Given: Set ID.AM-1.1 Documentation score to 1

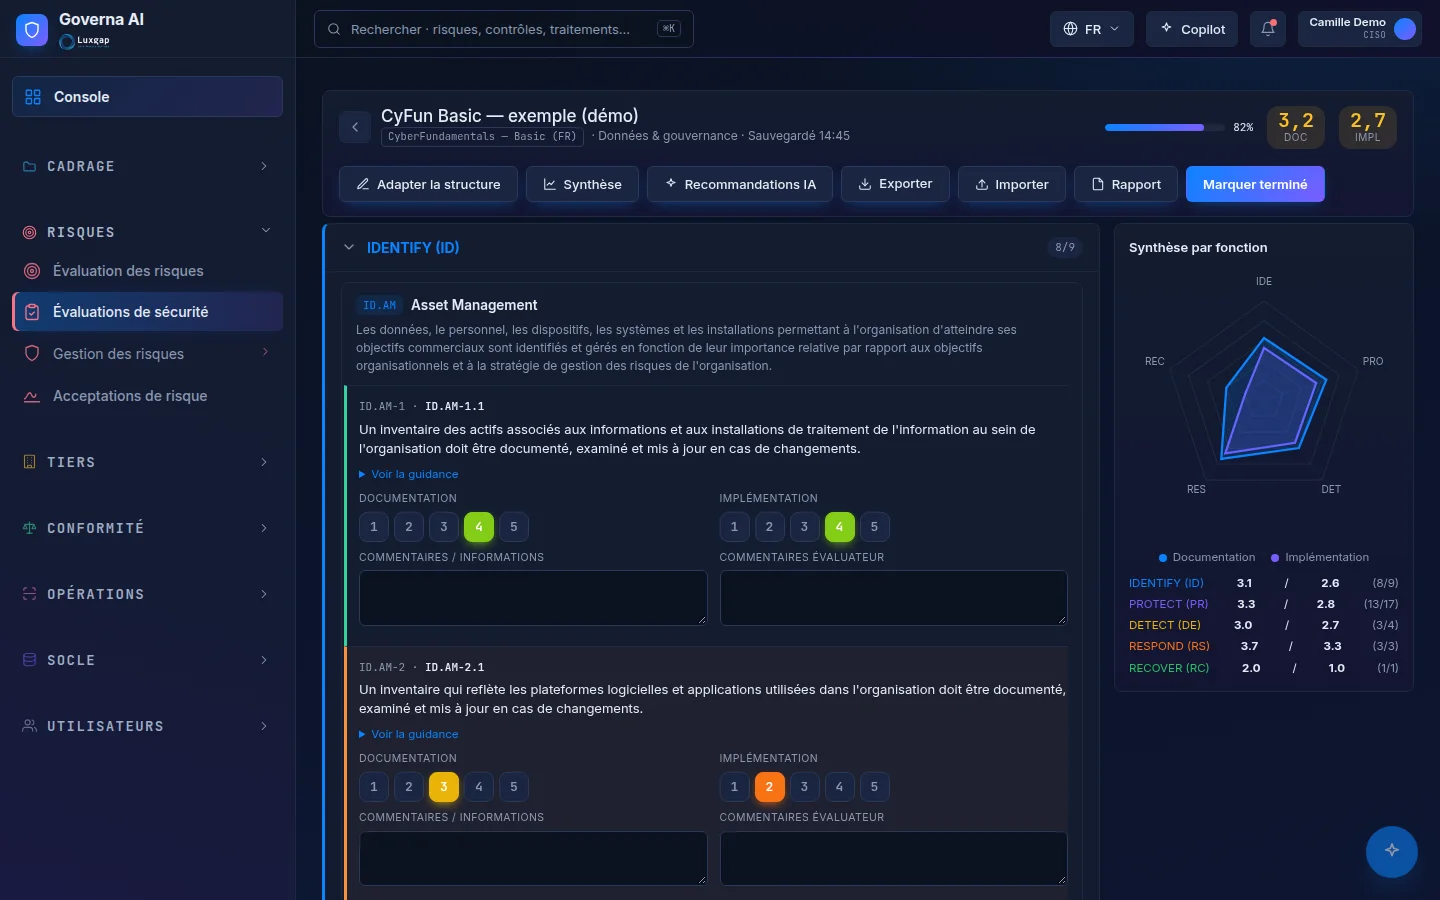Looking at the screenshot, I should (374, 527).
